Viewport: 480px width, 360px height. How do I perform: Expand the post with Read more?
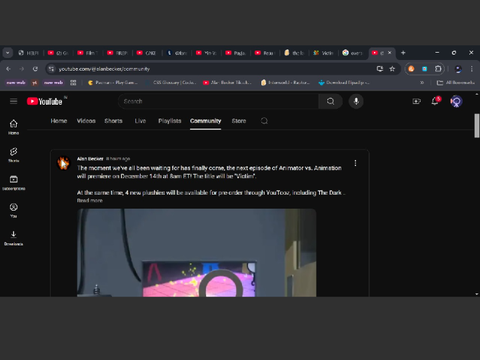click(90, 200)
